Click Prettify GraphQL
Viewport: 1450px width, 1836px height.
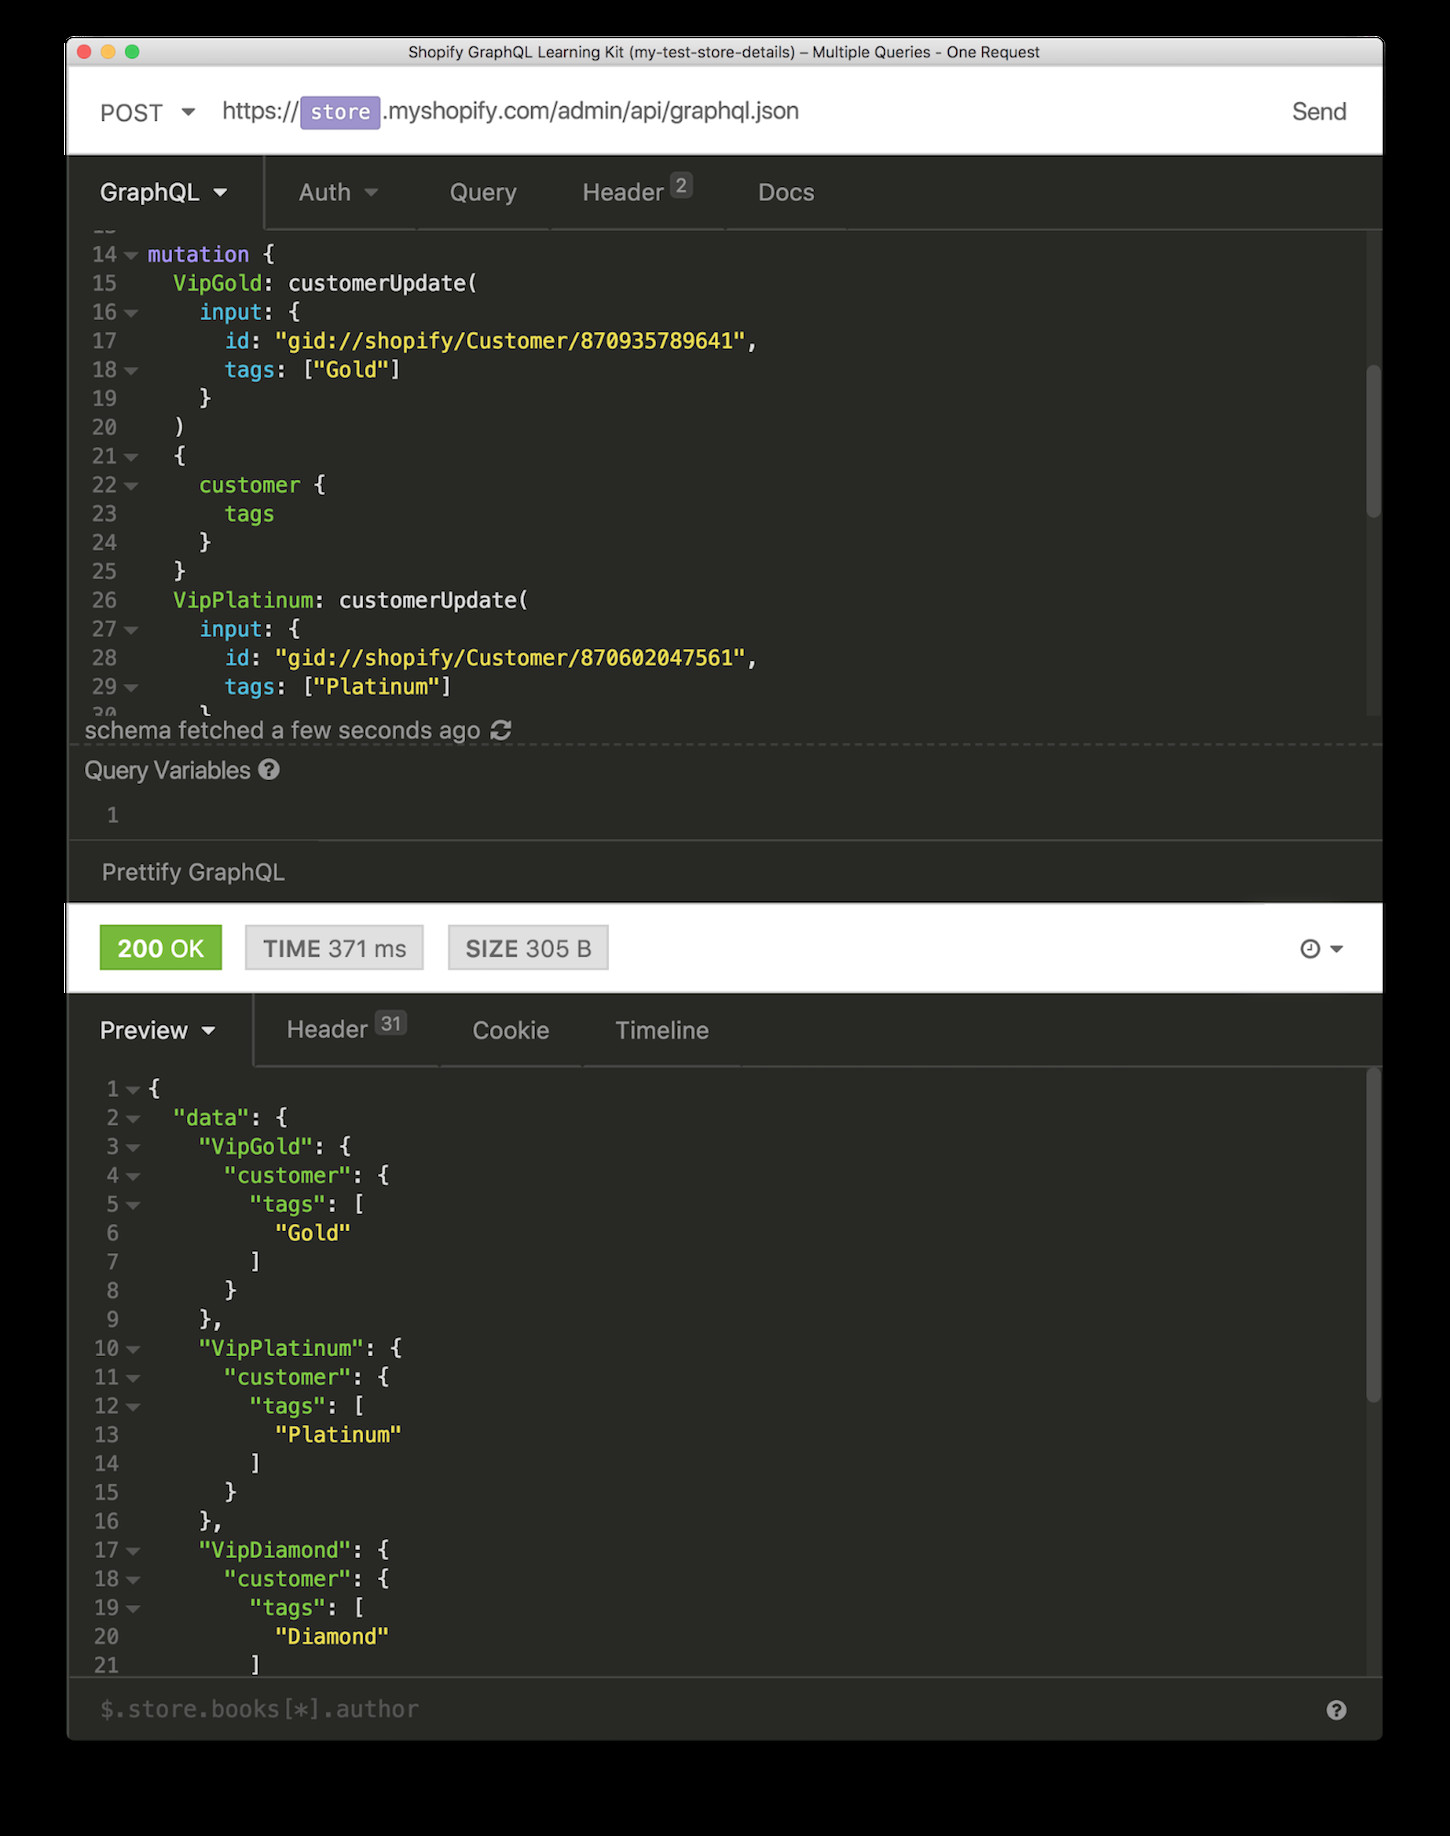click(193, 872)
